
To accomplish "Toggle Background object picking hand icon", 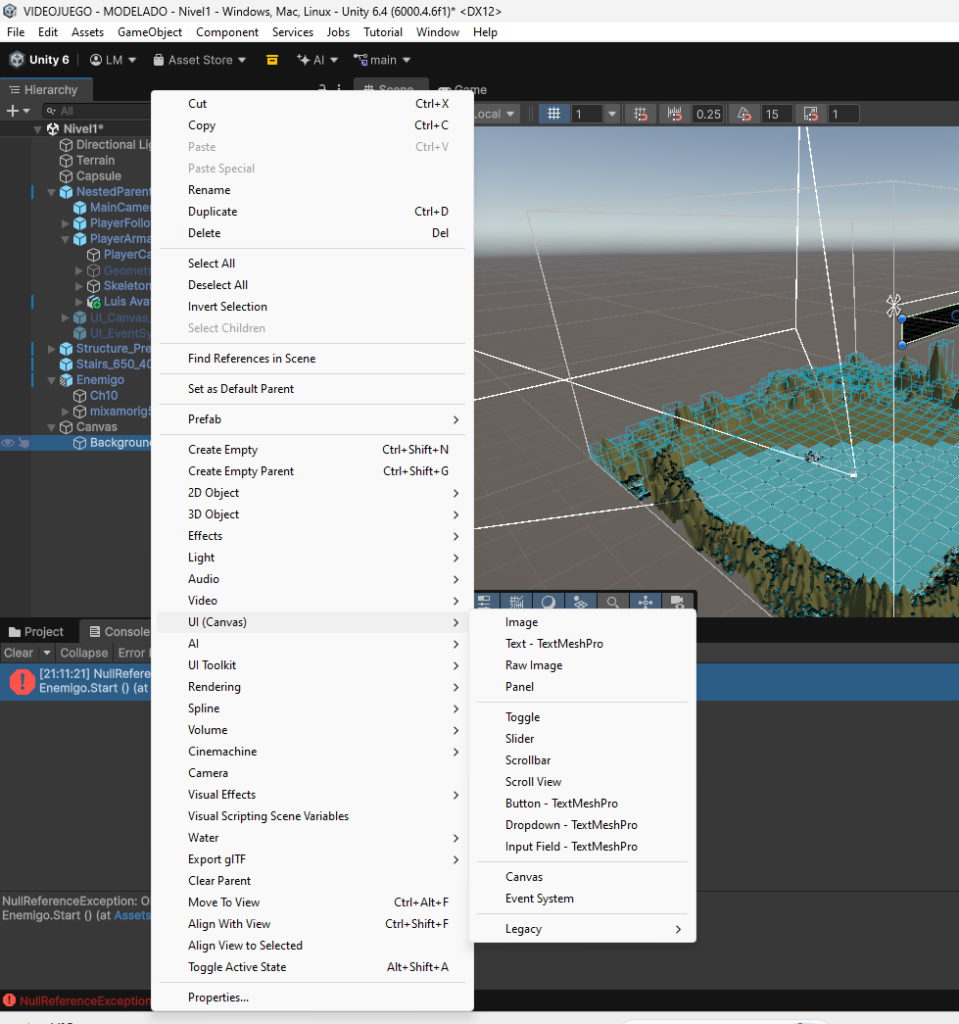I will click(24, 443).
